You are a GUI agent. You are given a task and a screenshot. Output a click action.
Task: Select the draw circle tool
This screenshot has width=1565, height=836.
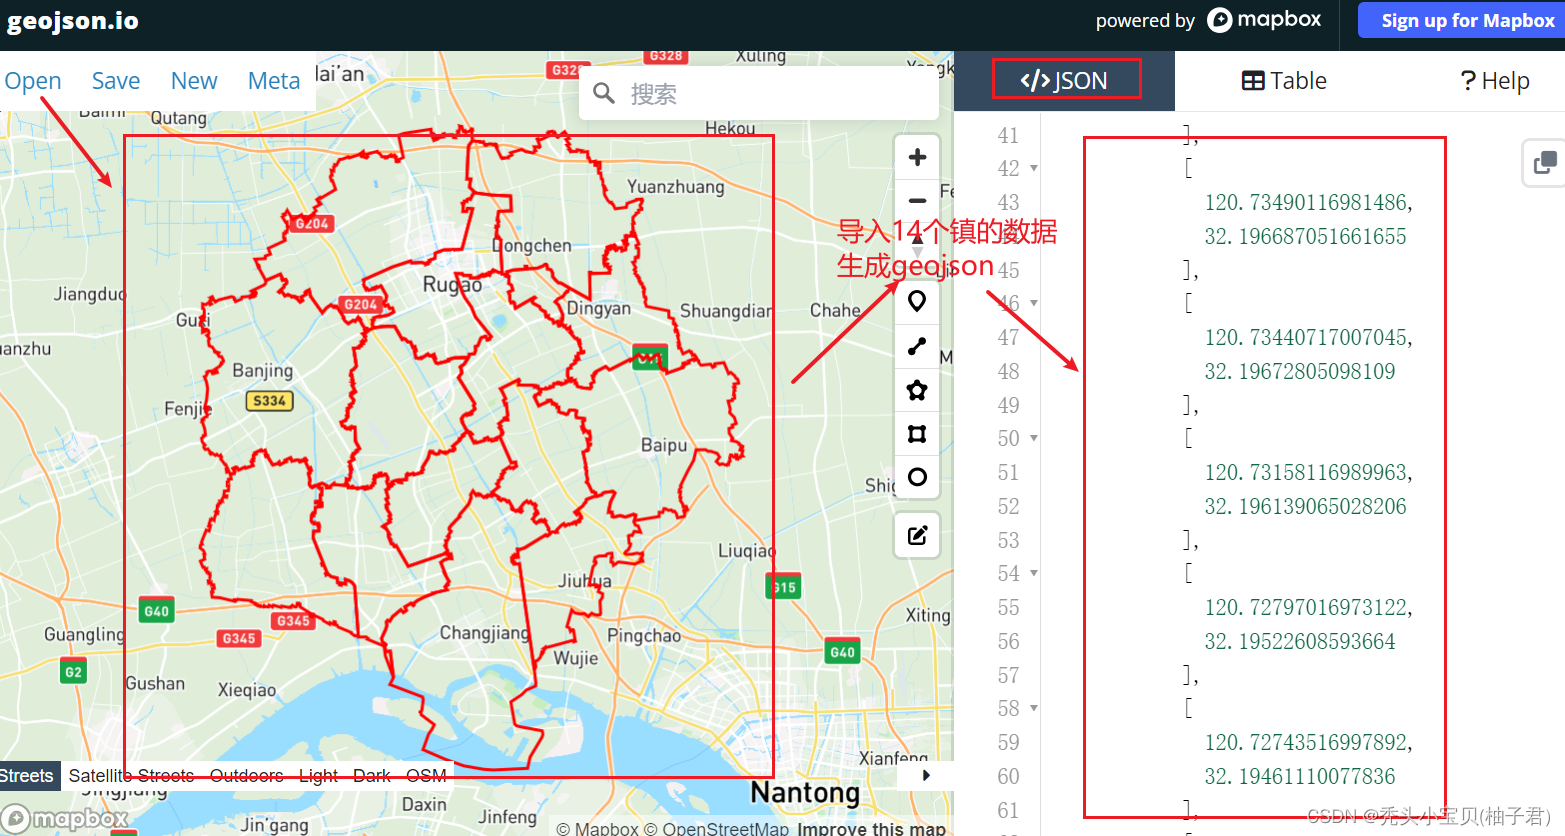(917, 477)
